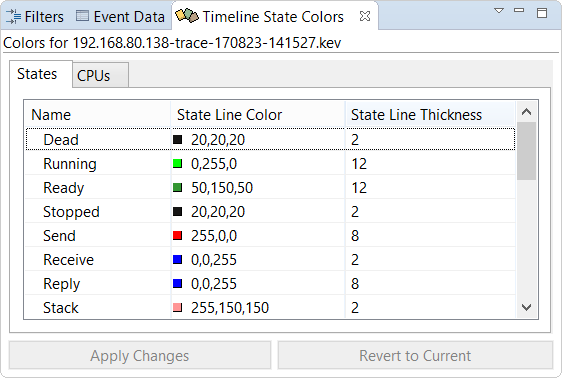Select the Stopped state row
This screenshot has height=378, width=562.
(270, 212)
